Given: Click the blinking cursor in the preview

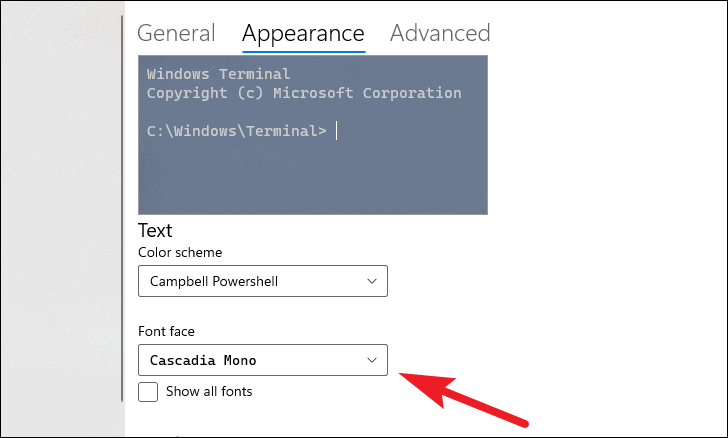Looking at the screenshot, I should click(x=337, y=131).
